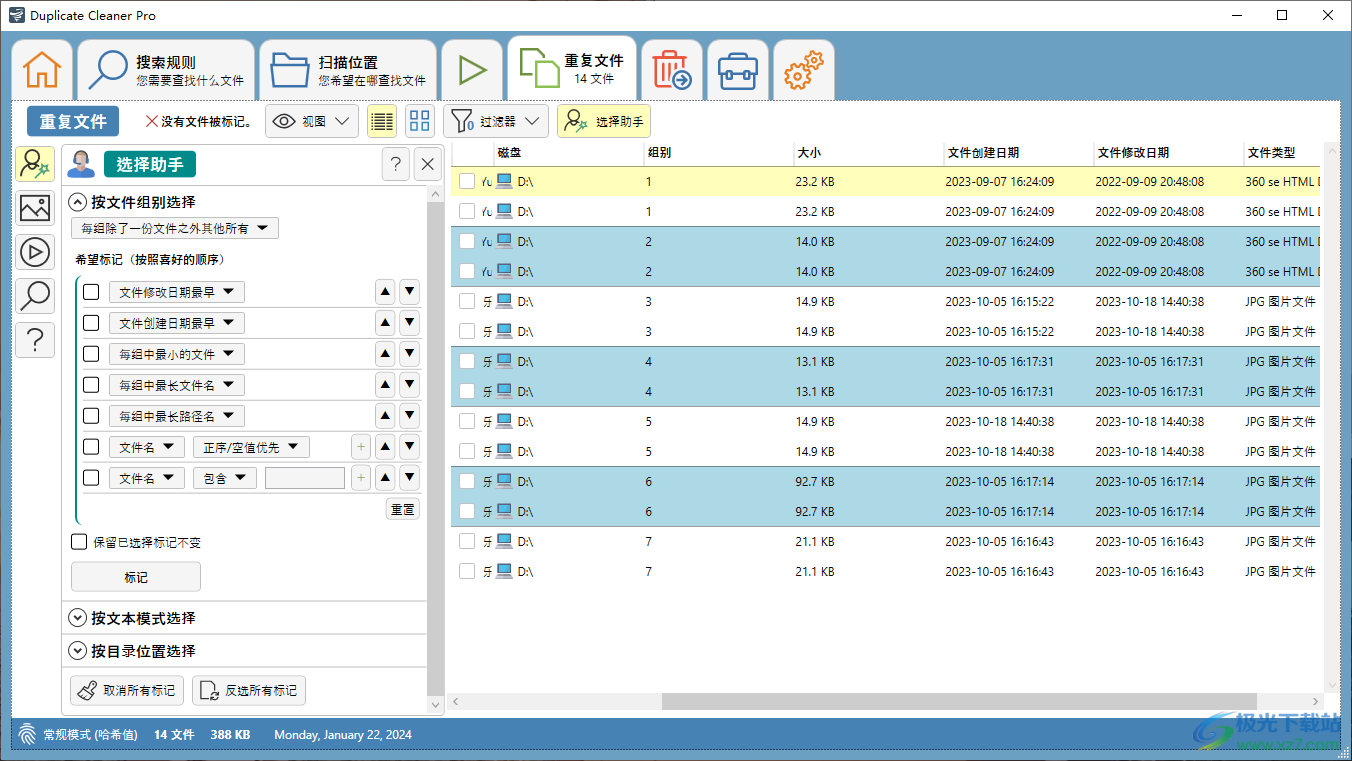Click blue 重复文件 button
Image resolution: width=1352 pixels, height=761 pixels.
(73, 121)
